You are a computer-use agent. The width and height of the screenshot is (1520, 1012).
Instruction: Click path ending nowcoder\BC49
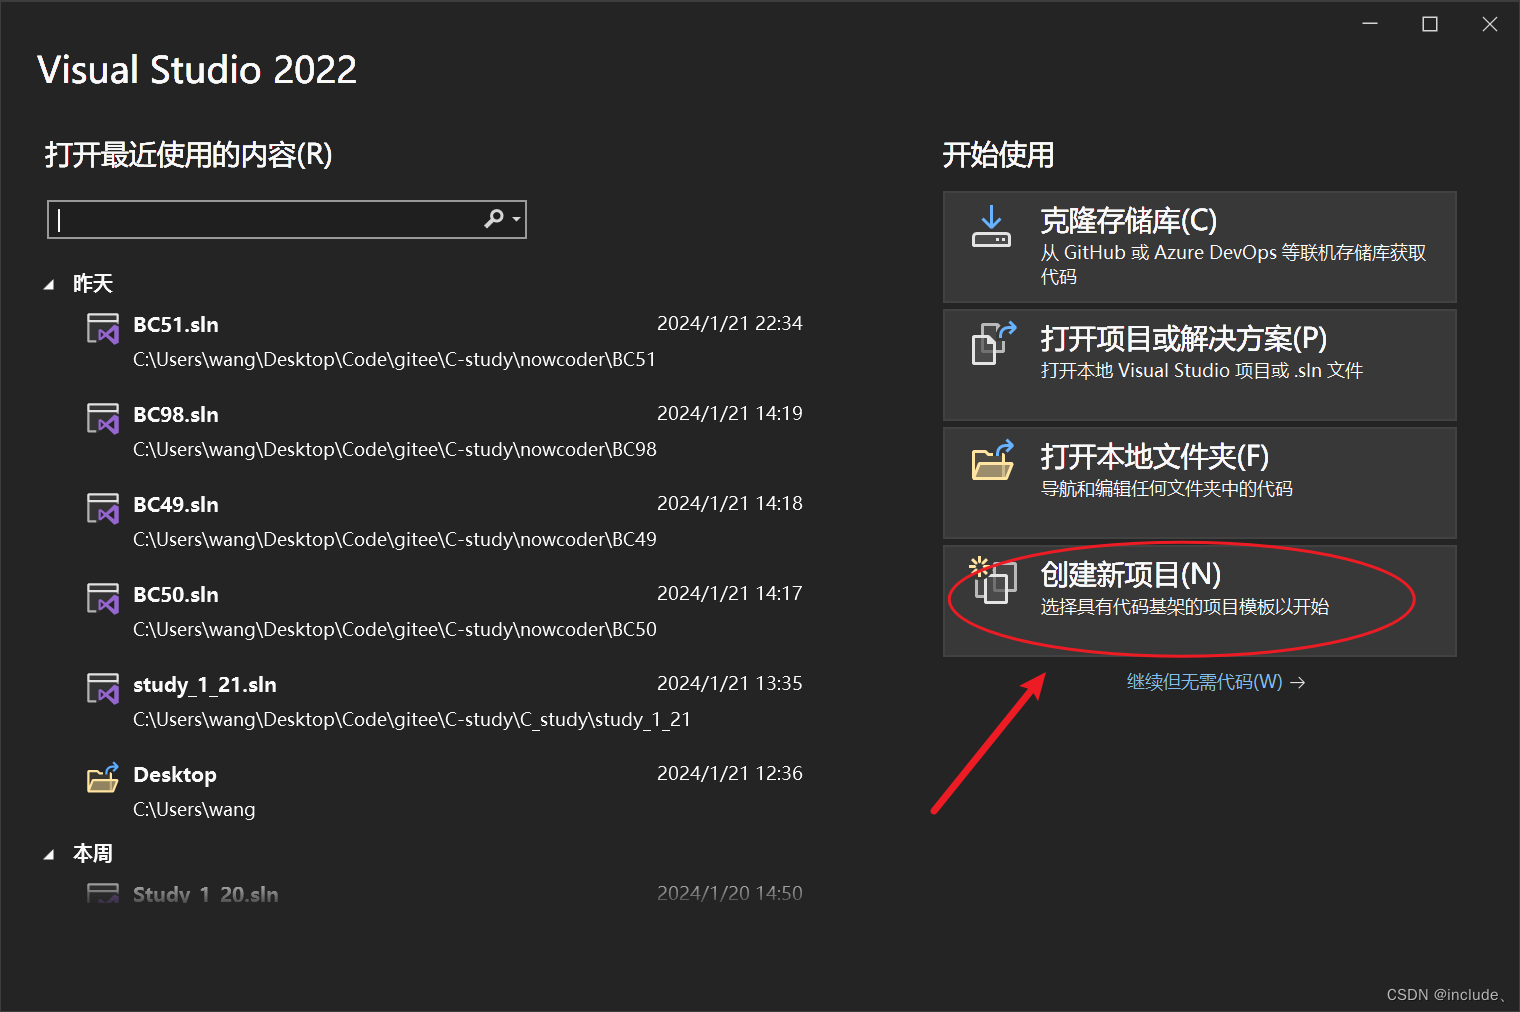[x=395, y=539]
